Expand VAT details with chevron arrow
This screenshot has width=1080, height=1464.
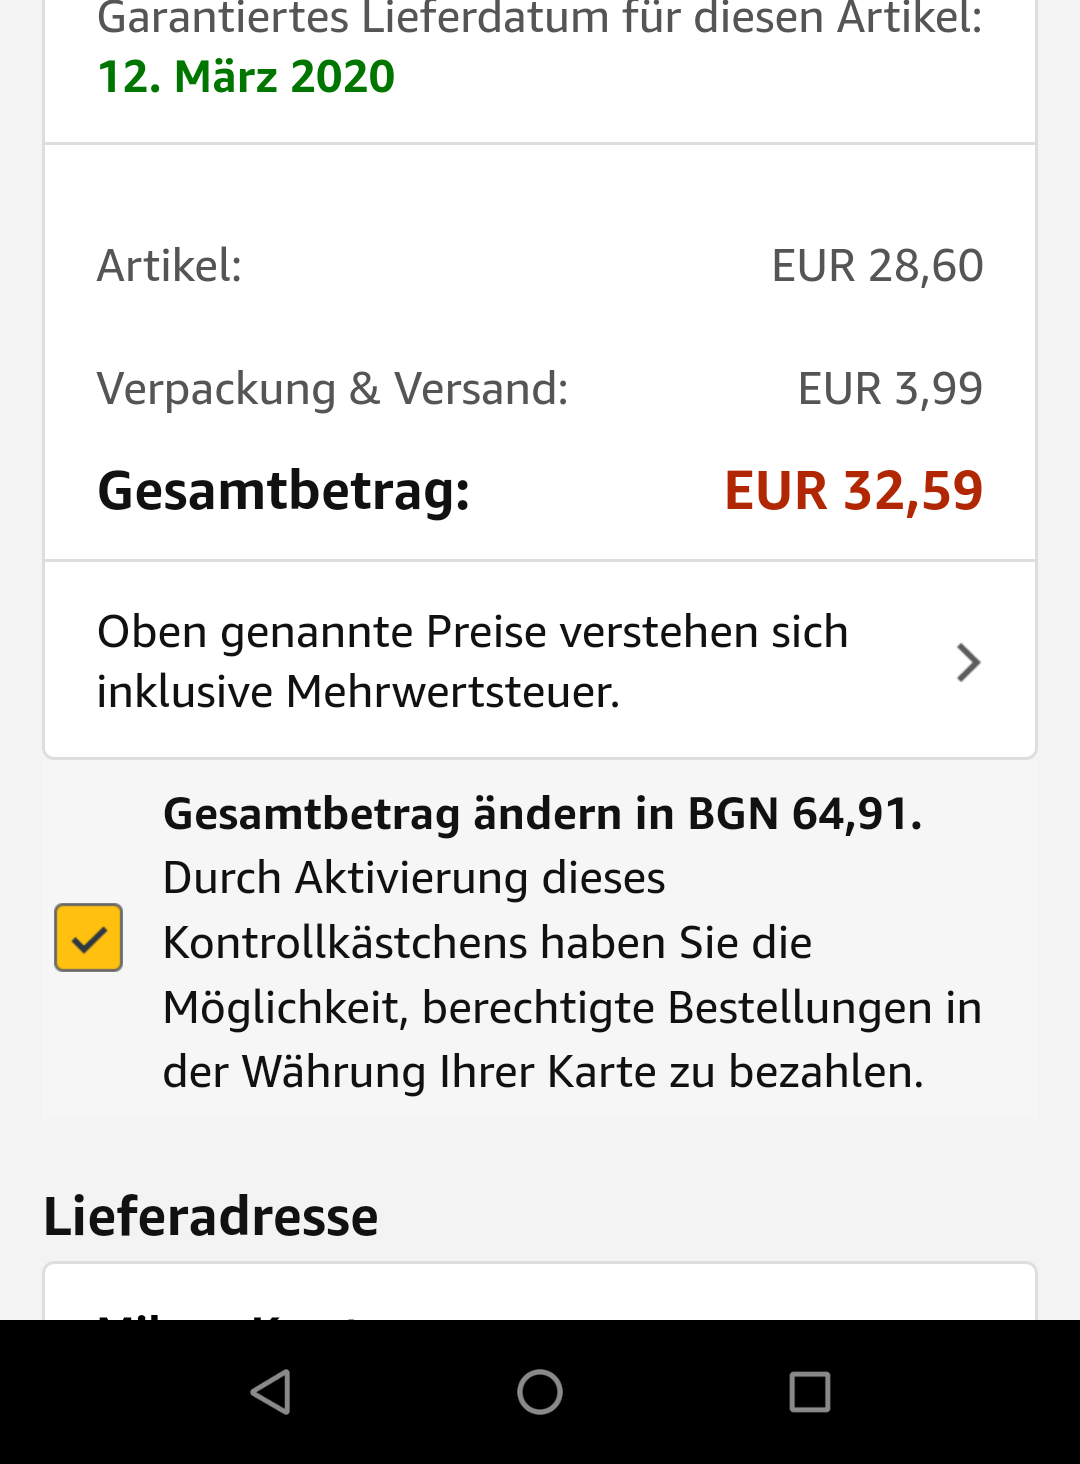pos(968,662)
